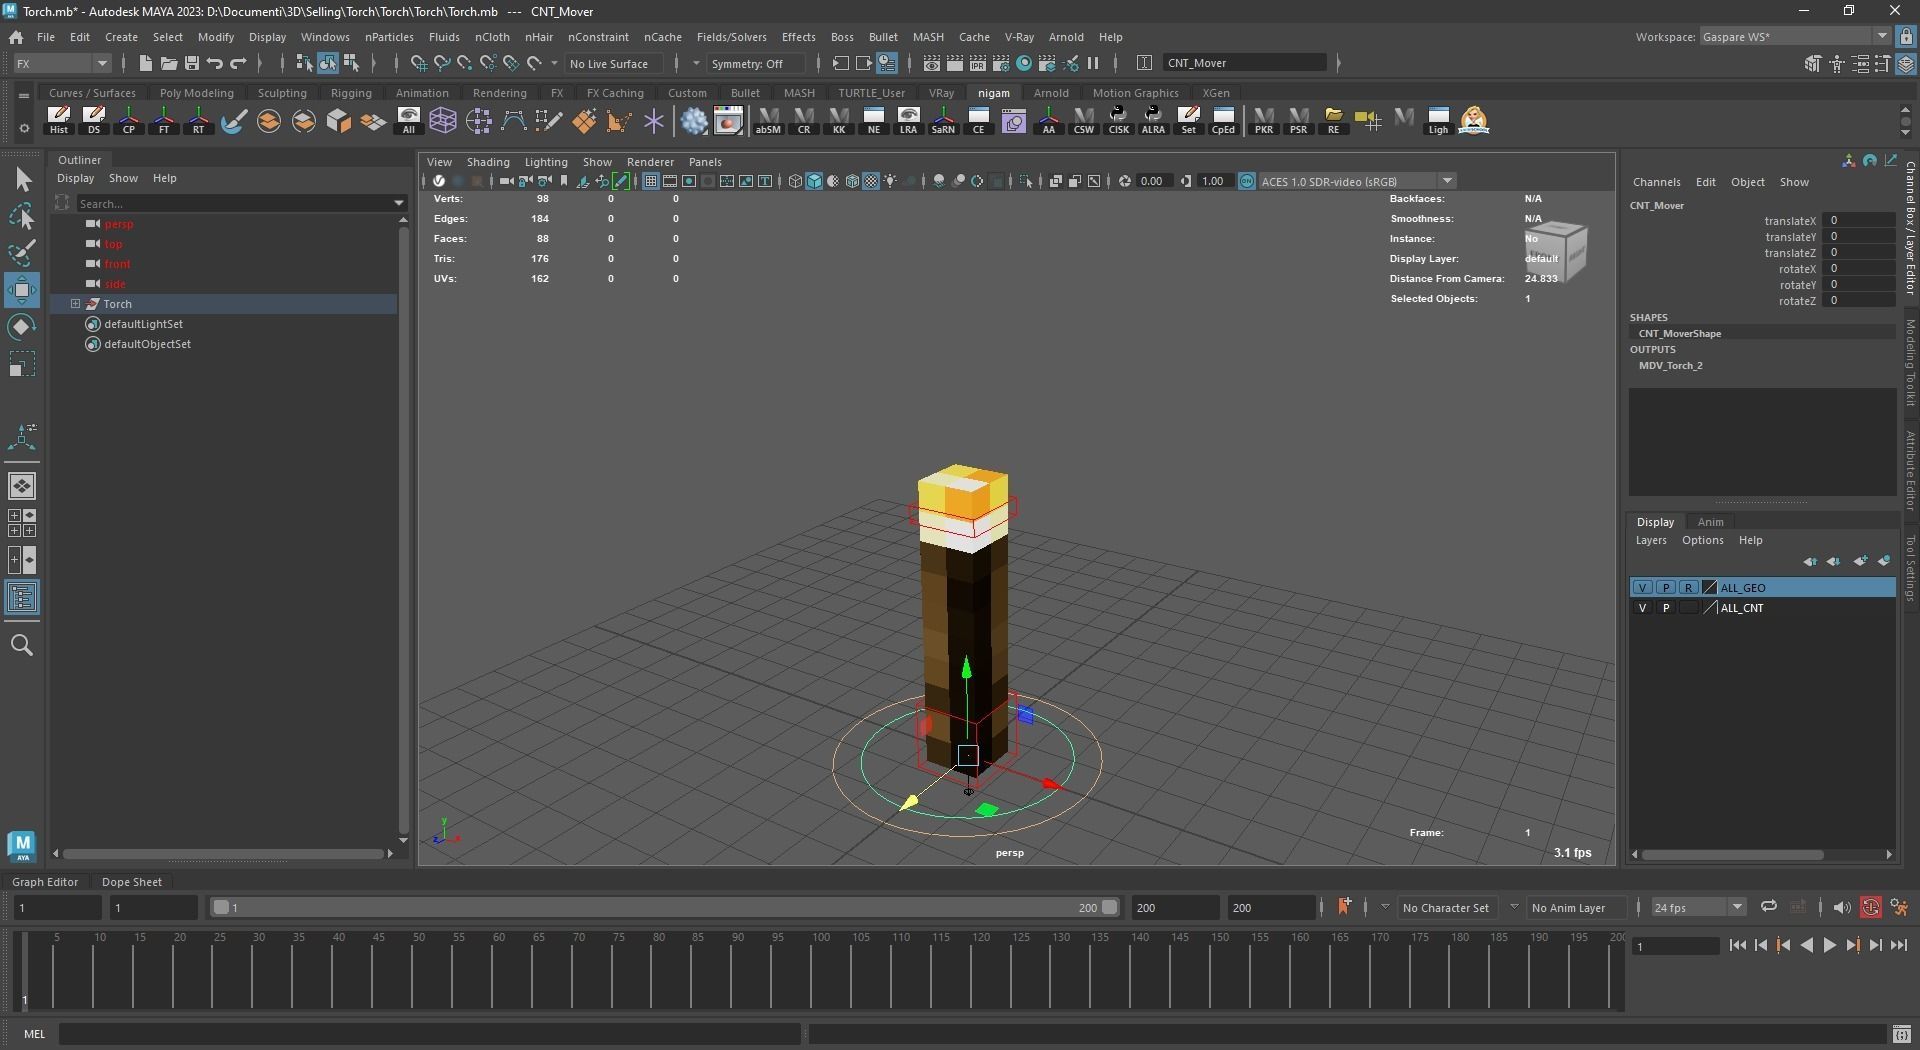The height and width of the screenshot is (1050, 1920).
Task: Click the FT freeze transform shelf button
Action: [x=164, y=121]
